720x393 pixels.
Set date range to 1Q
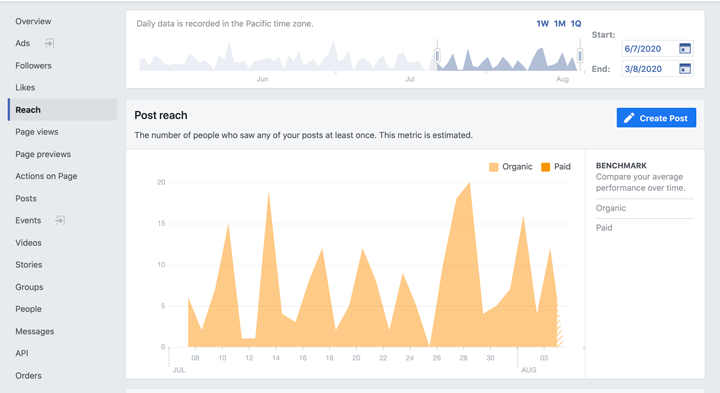pyautogui.click(x=576, y=23)
